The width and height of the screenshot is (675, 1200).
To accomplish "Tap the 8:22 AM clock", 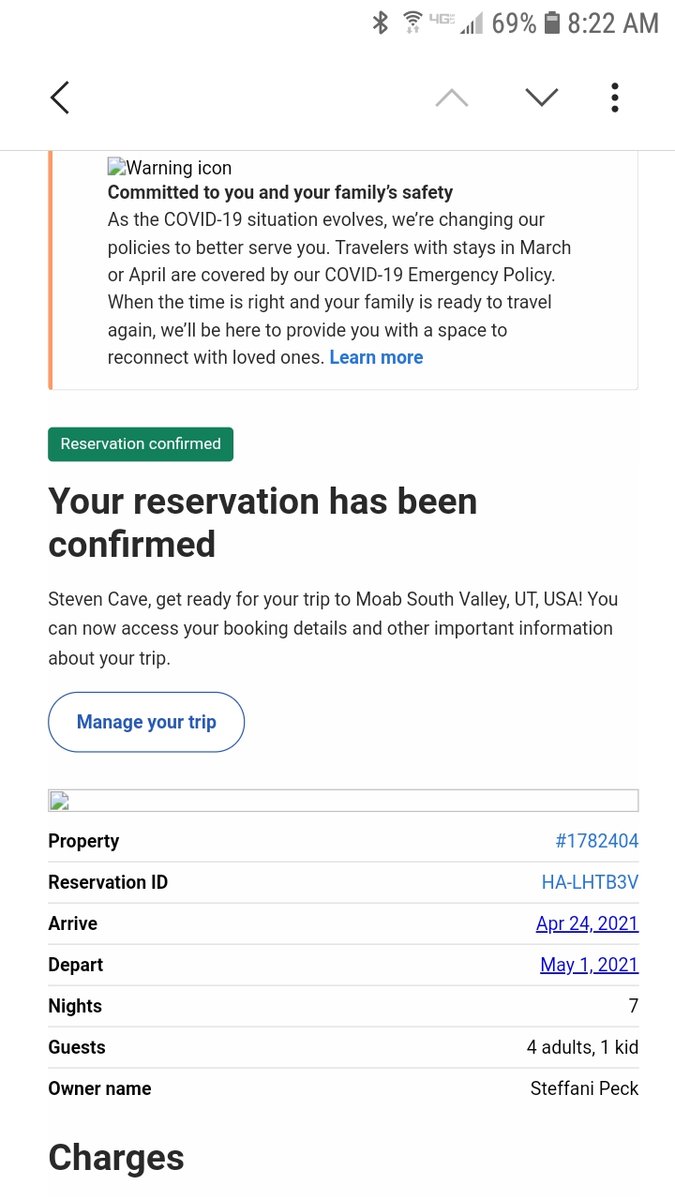I will pos(613,23).
